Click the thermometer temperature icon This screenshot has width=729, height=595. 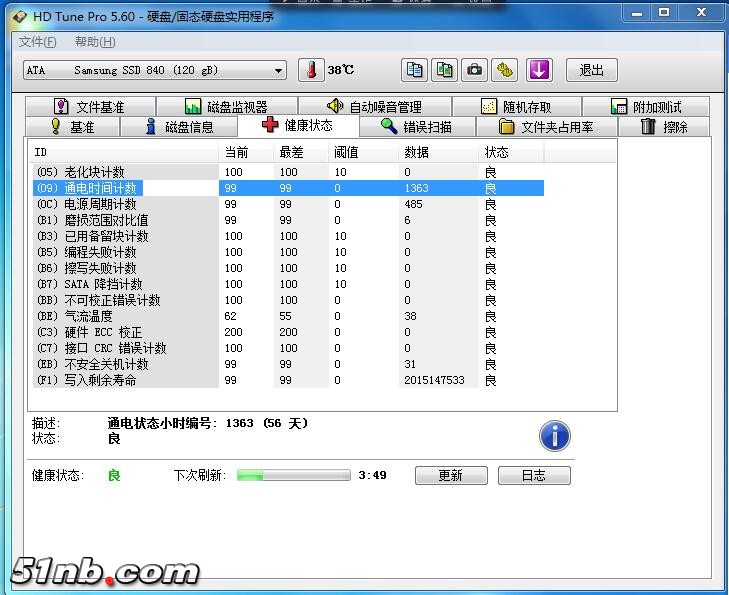(311, 70)
